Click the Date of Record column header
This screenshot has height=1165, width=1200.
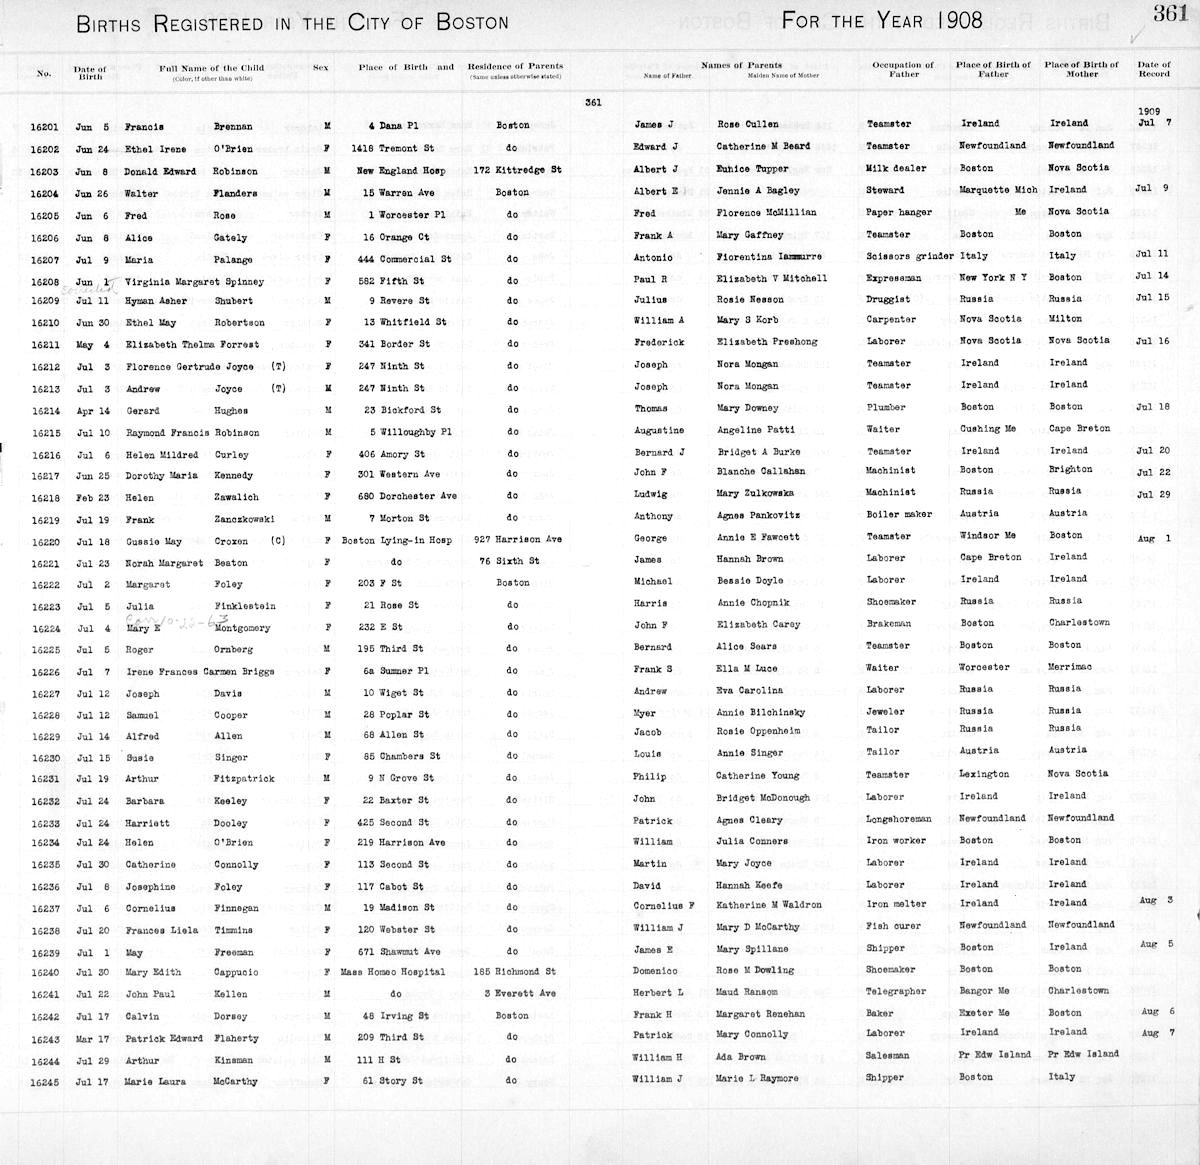pos(1154,69)
